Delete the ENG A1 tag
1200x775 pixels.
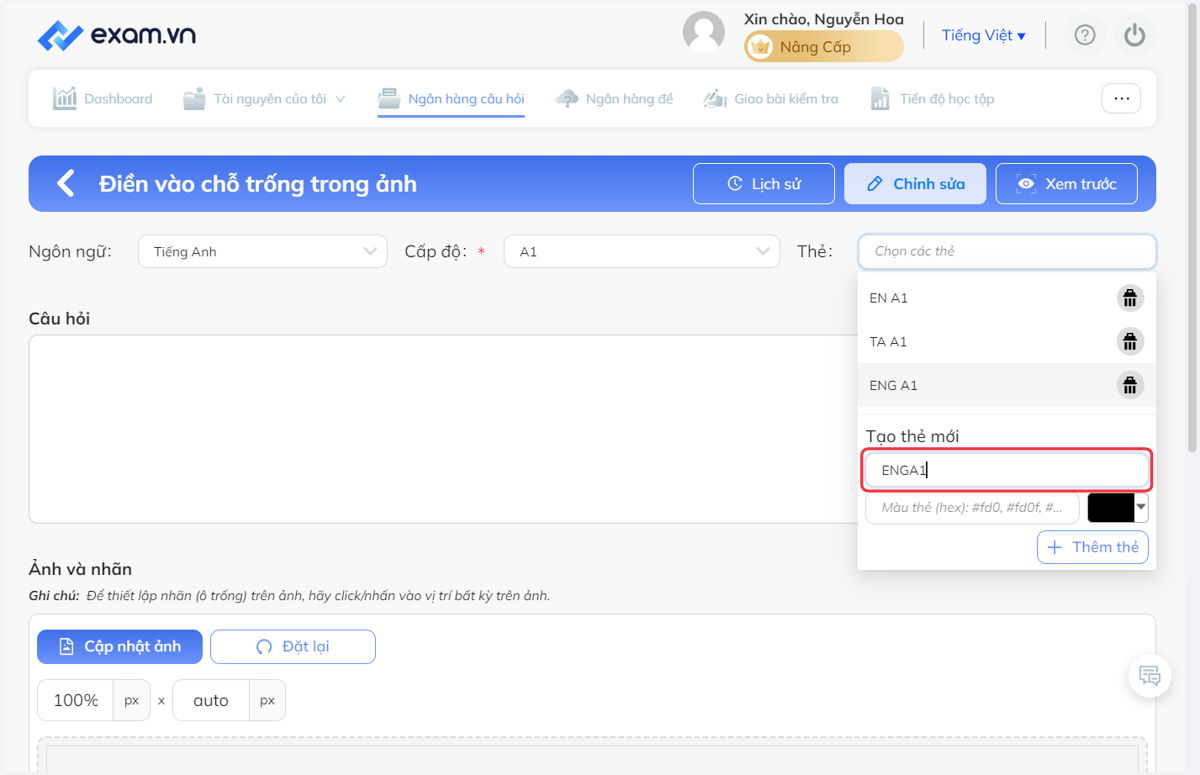(x=1130, y=385)
